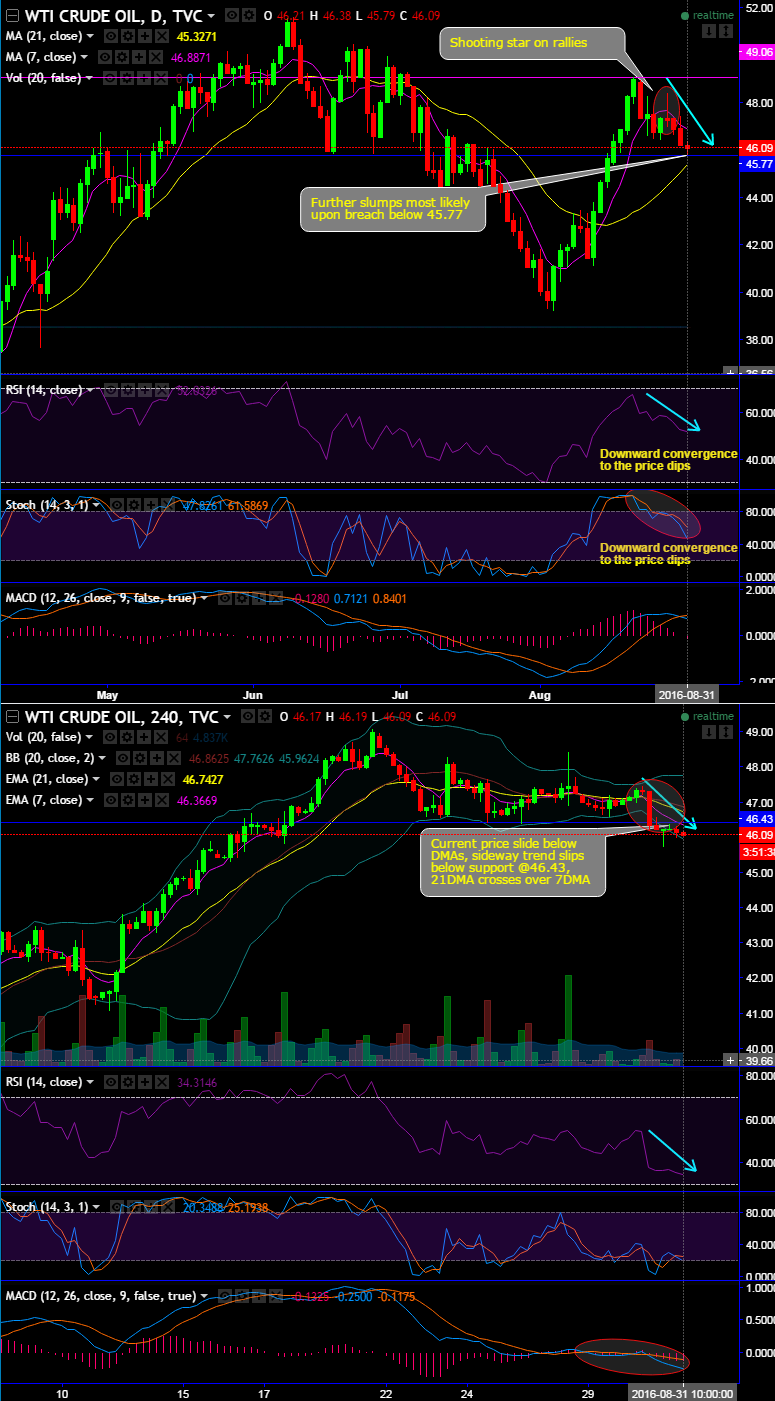Open settings gear for MA (21, close)

pos(128,36)
